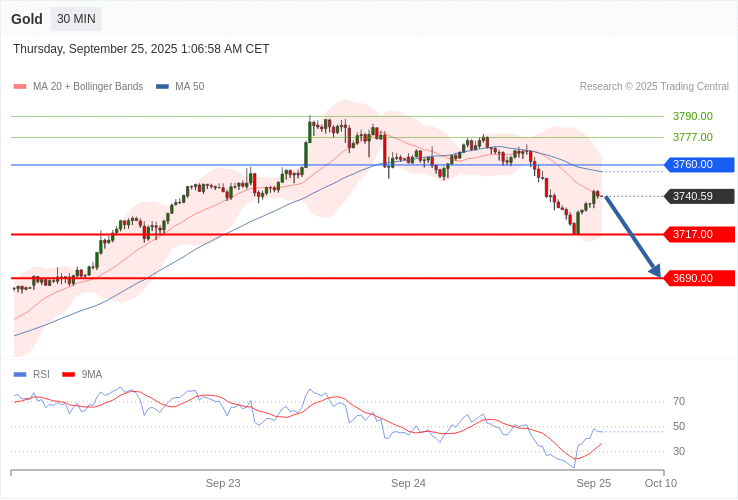Click the red 3717.00 support price tag
Image resolution: width=738 pixels, height=500 pixels.
point(699,234)
